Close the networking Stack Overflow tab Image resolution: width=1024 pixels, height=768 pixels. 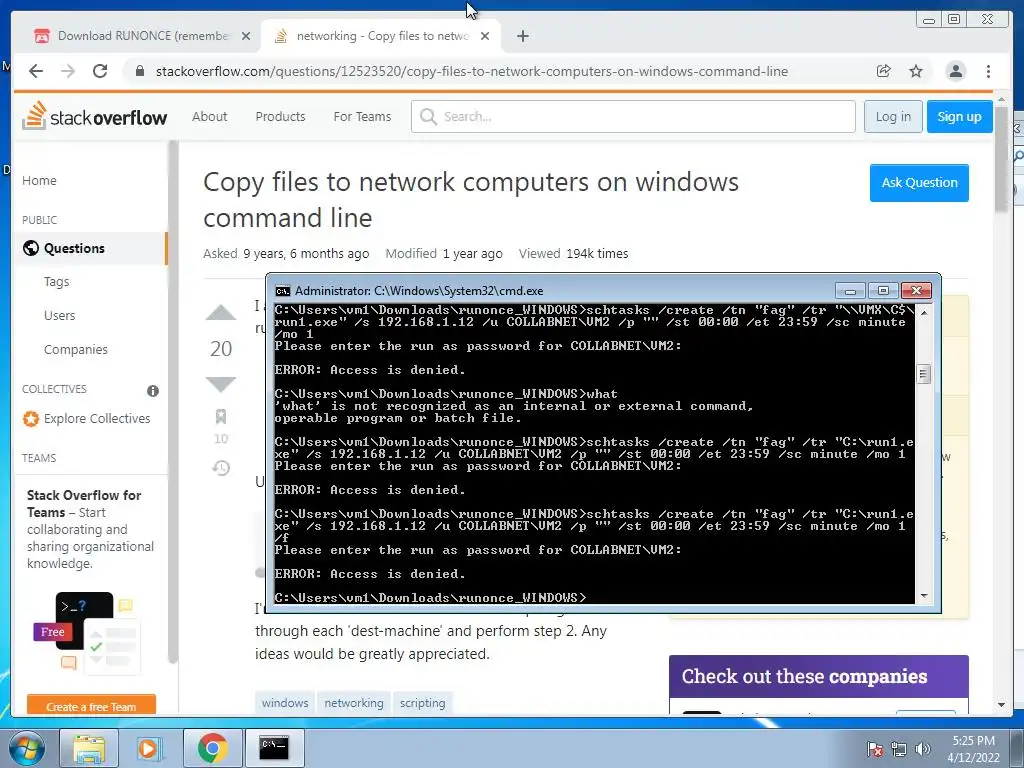pos(485,36)
